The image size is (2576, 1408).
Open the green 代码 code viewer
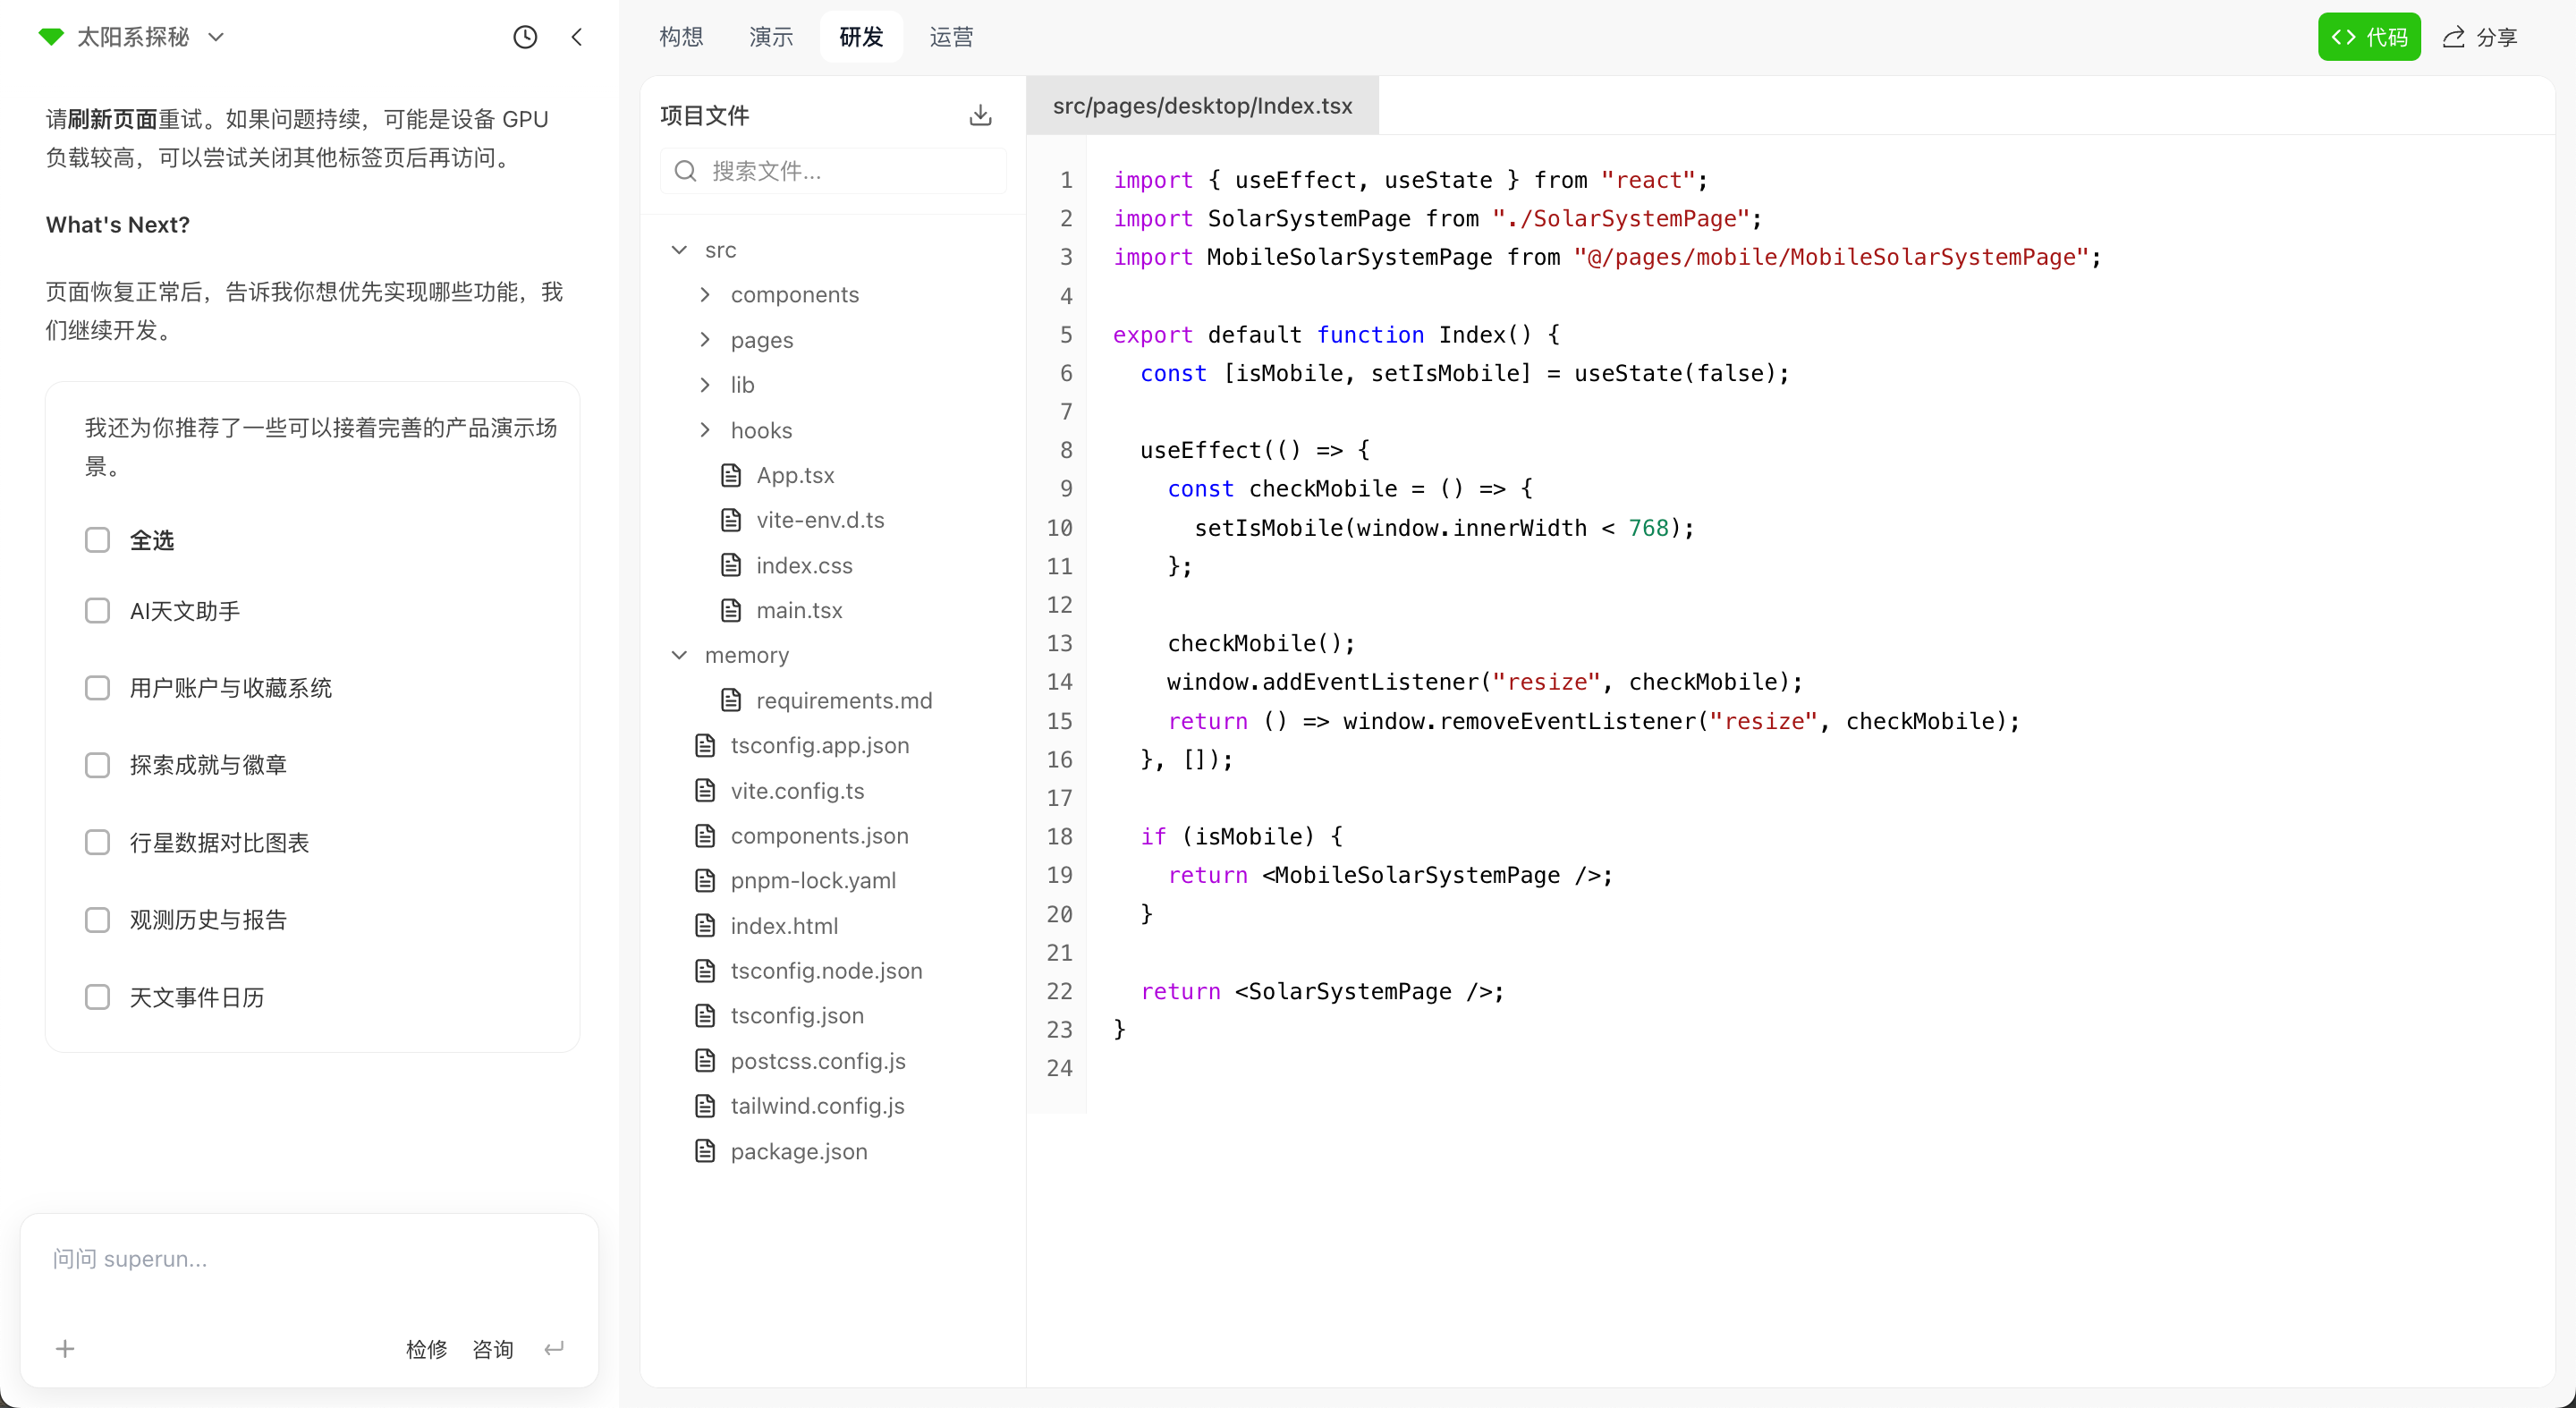(2369, 37)
